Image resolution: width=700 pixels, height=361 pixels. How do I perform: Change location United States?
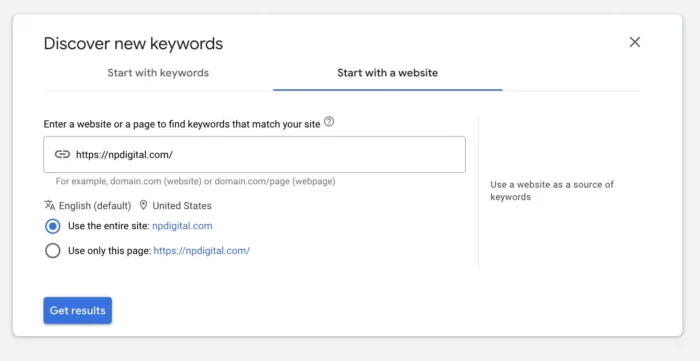(182, 206)
